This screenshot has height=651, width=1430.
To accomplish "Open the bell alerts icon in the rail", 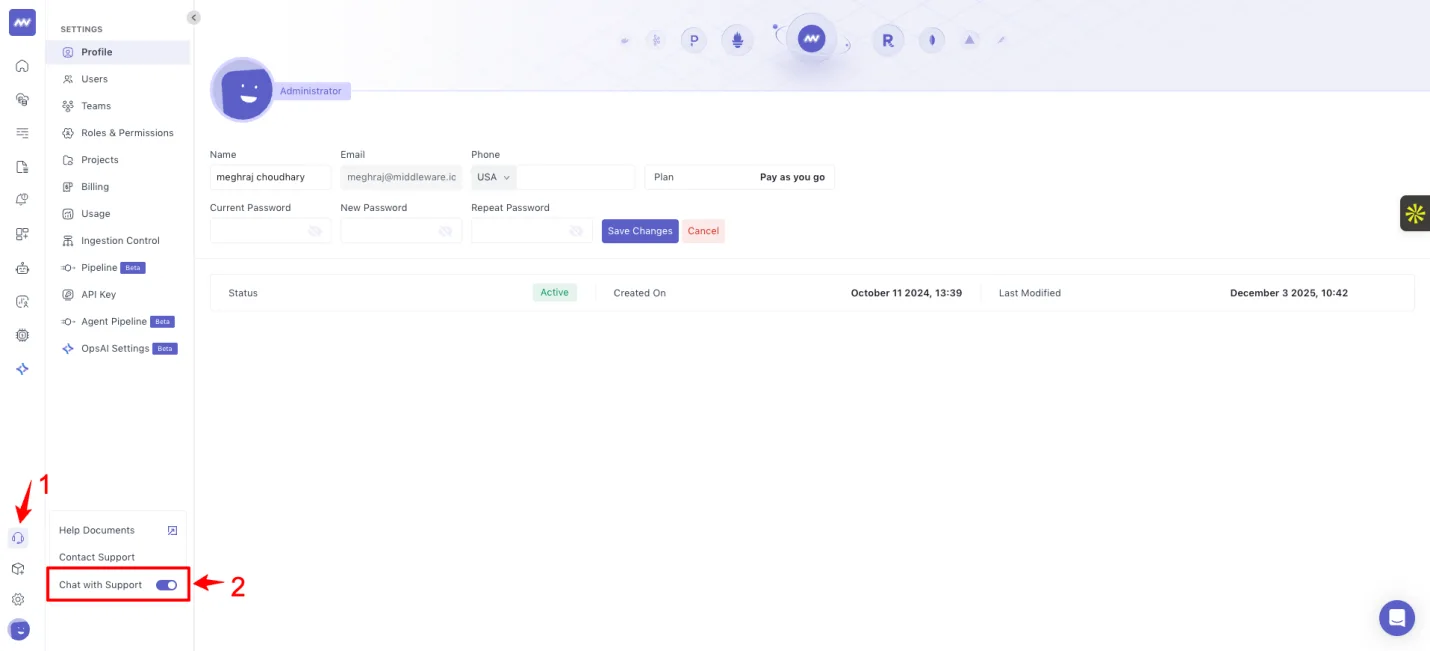I will (x=22, y=200).
